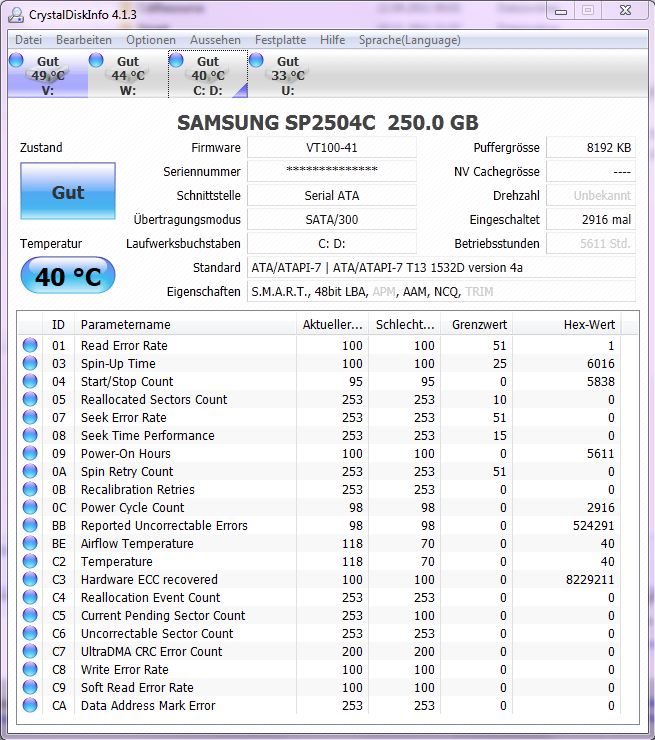Click status orb for Seek Error Rate
The width and height of the screenshot is (655, 740).
click(x=30, y=417)
